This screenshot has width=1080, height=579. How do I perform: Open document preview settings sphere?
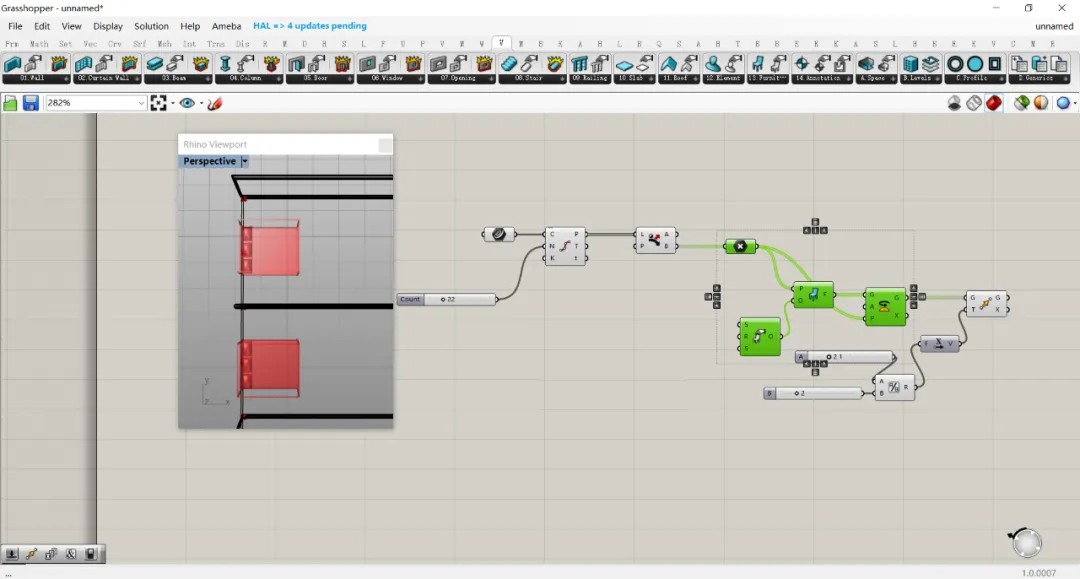(x=1041, y=103)
